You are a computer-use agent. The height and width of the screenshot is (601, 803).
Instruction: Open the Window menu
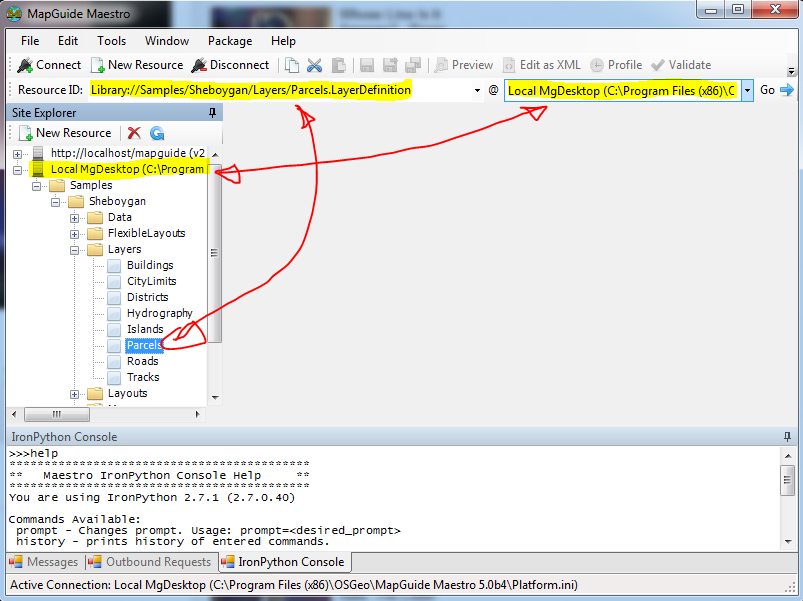tap(167, 41)
